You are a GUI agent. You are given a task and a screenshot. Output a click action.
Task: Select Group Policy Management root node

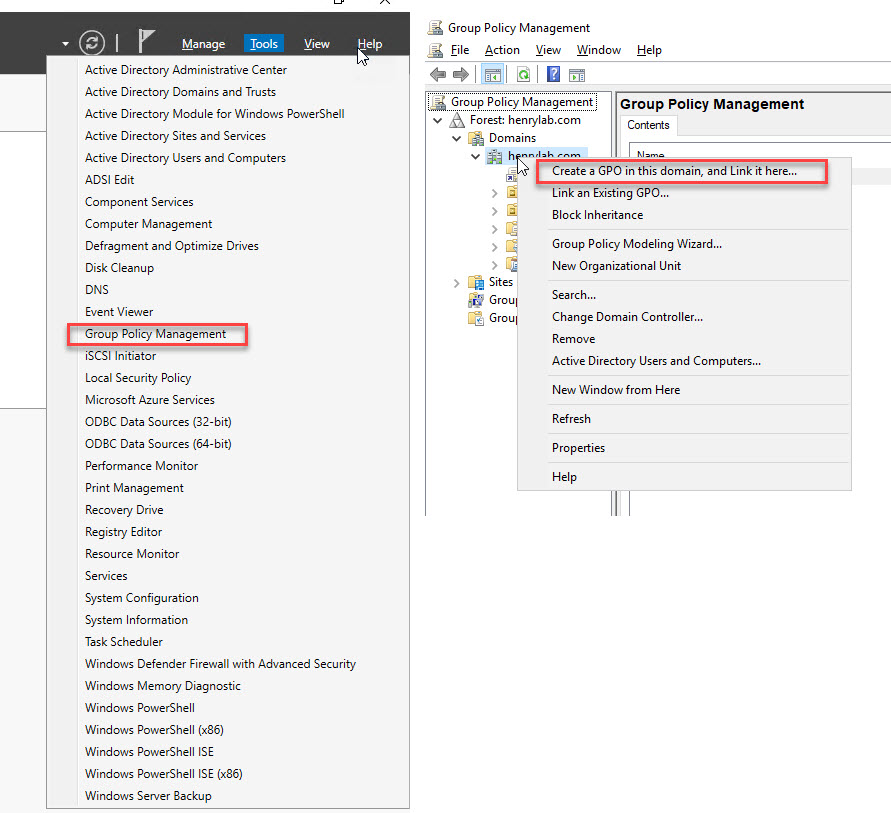click(x=521, y=102)
